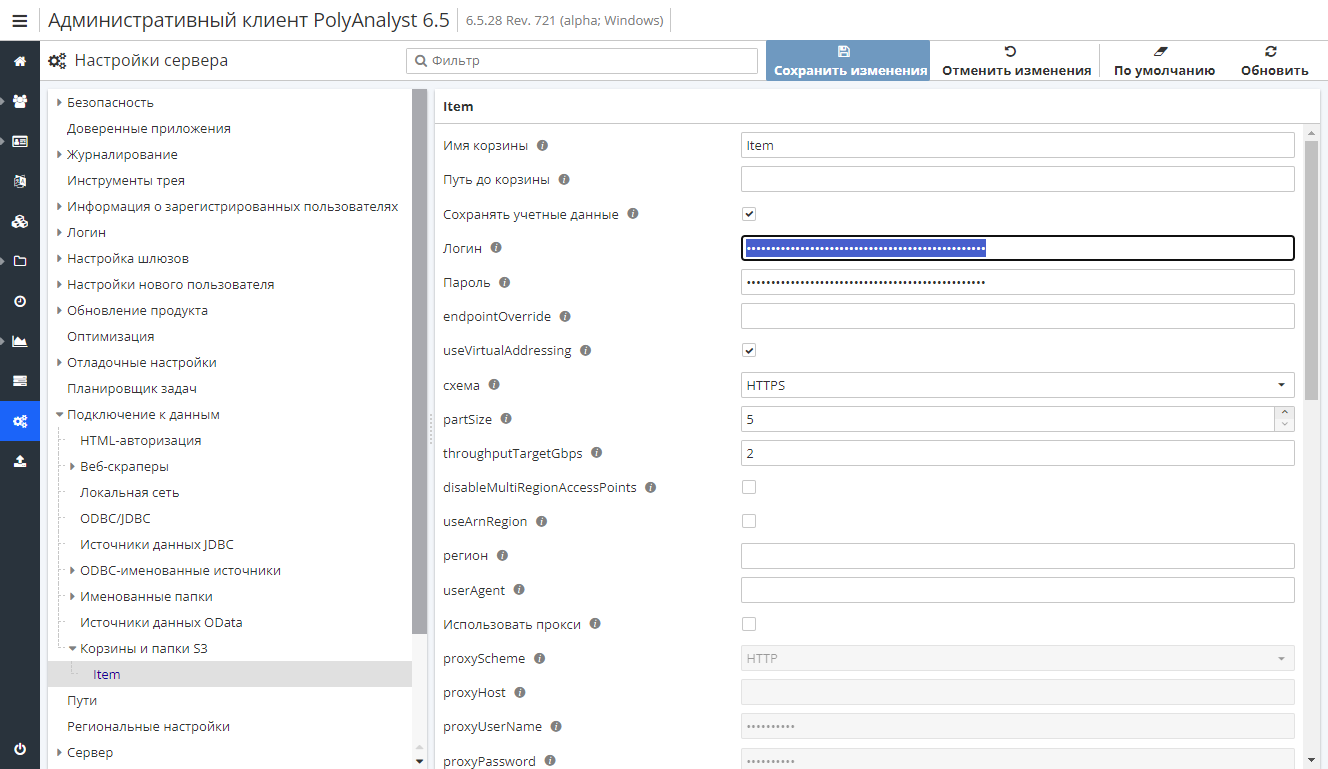Image resolution: width=1328 pixels, height=769 pixels.
Task: Expand the Сервер tree node
Action: pos(59,752)
